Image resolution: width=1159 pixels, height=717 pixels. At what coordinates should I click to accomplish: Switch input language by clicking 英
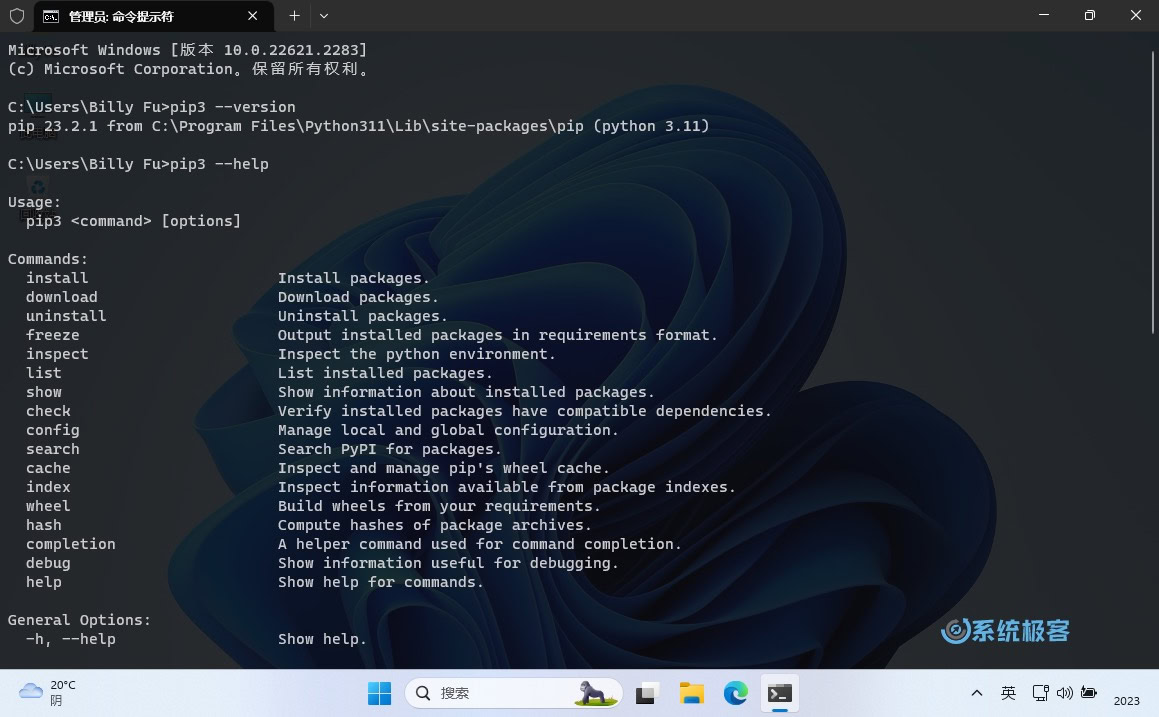1008,693
